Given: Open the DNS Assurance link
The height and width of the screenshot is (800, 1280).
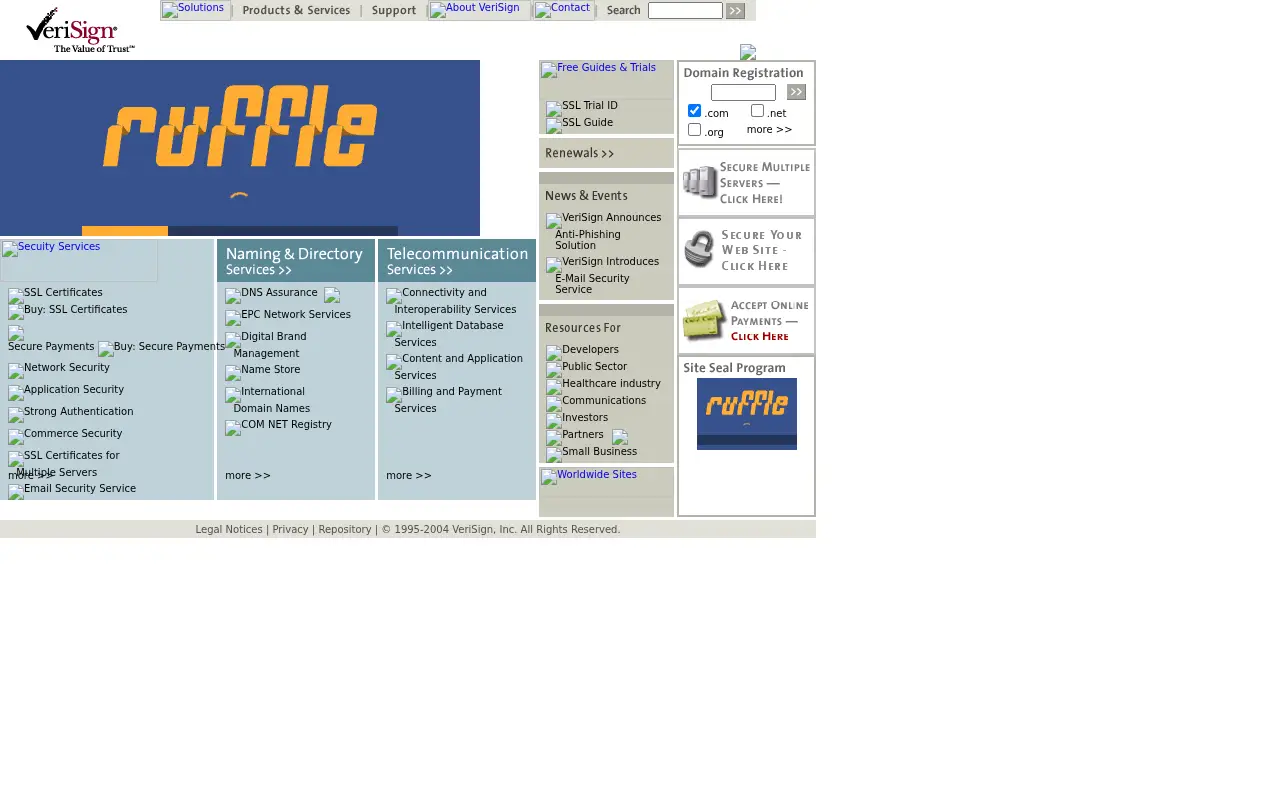Looking at the screenshot, I should tap(279, 293).
